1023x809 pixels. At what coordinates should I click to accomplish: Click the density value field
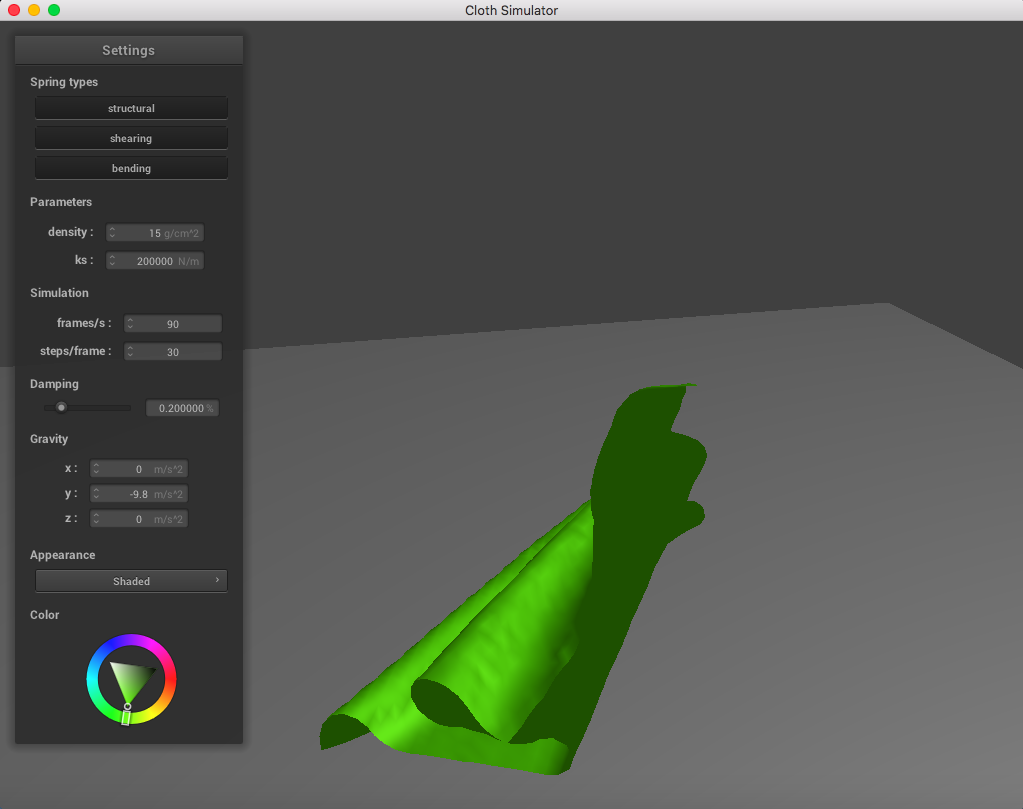pos(155,233)
